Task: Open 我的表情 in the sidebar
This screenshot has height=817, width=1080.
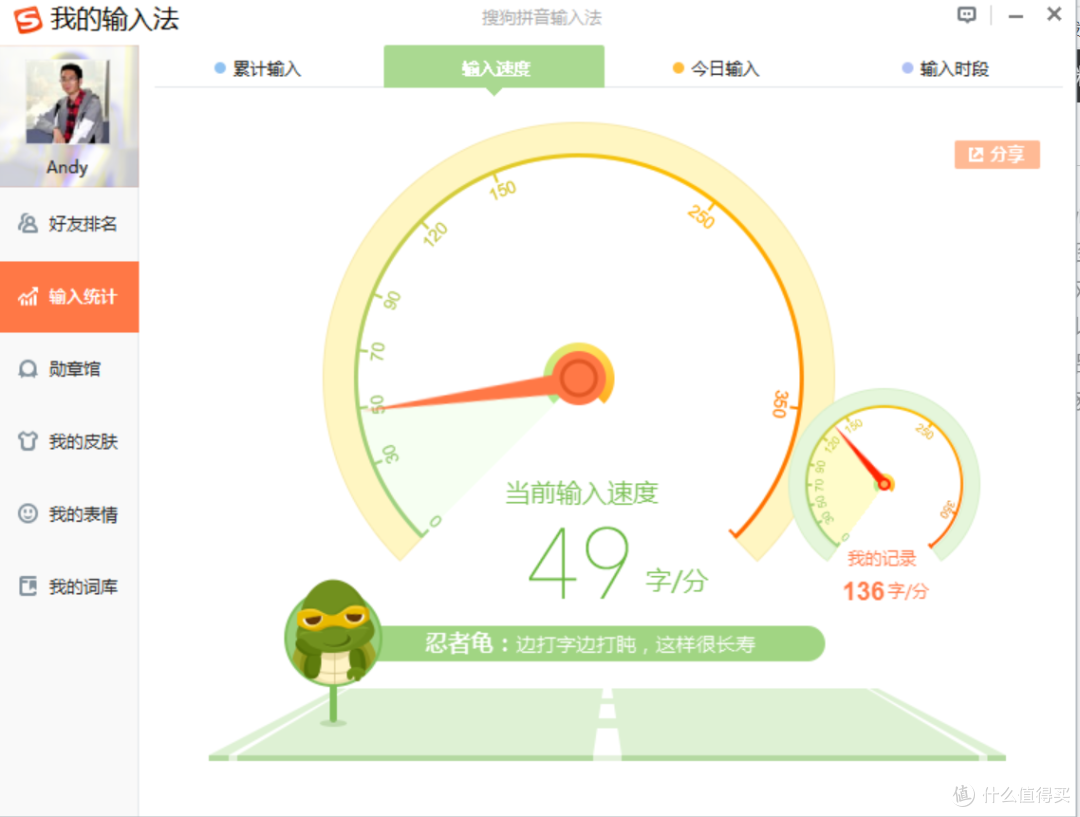Action: (69, 514)
